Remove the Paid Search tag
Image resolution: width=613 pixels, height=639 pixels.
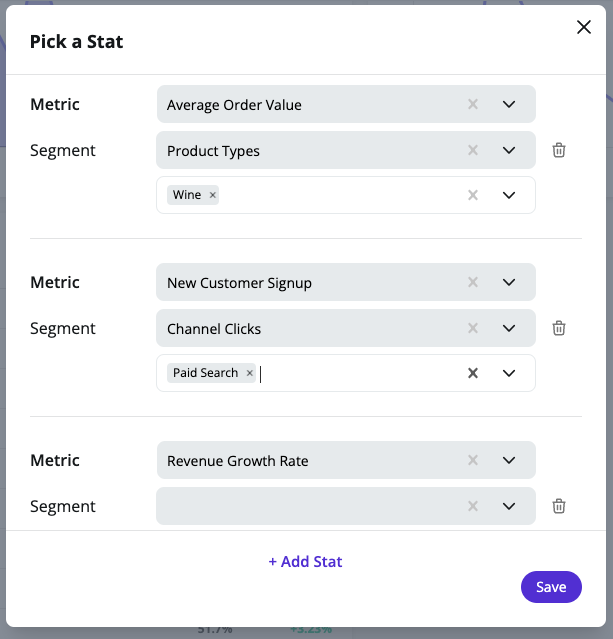(250, 373)
